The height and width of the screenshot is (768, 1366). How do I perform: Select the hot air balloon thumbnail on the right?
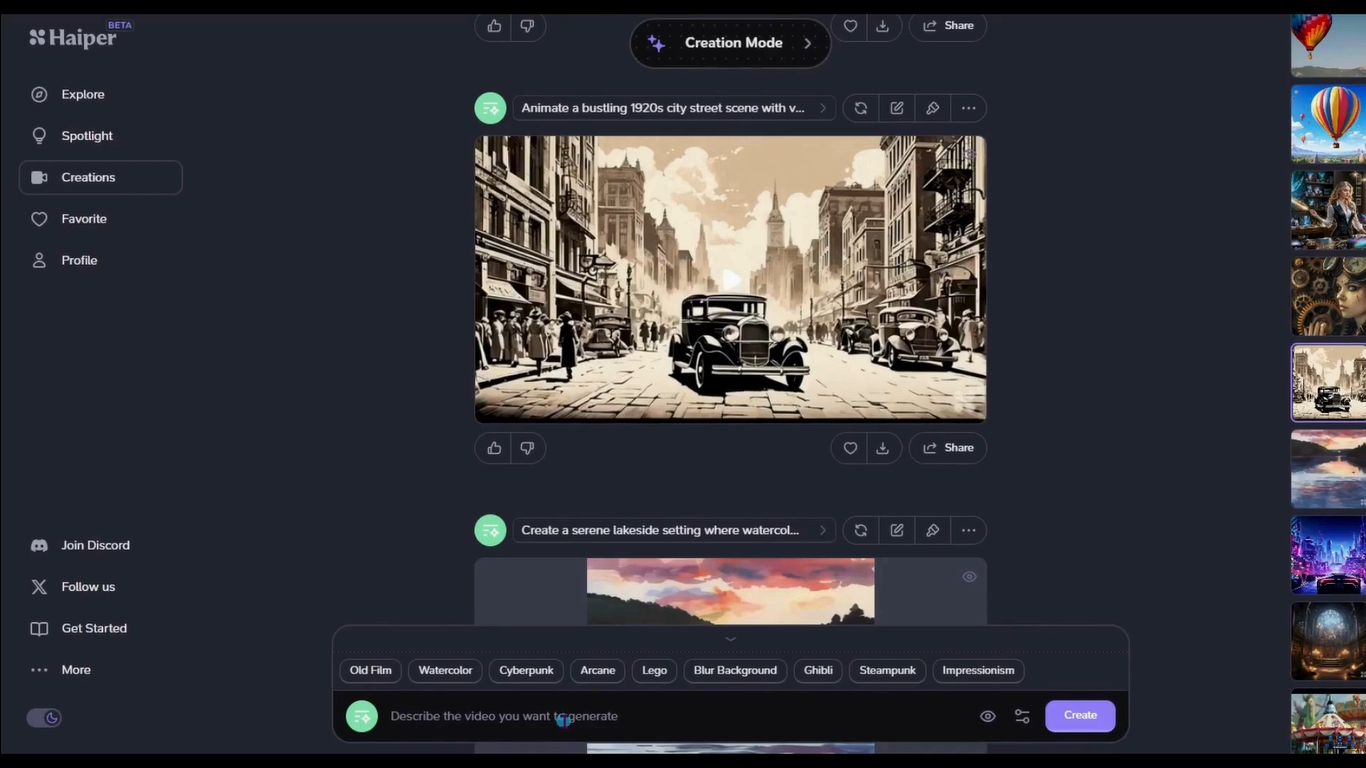pyautogui.click(x=1330, y=122)
